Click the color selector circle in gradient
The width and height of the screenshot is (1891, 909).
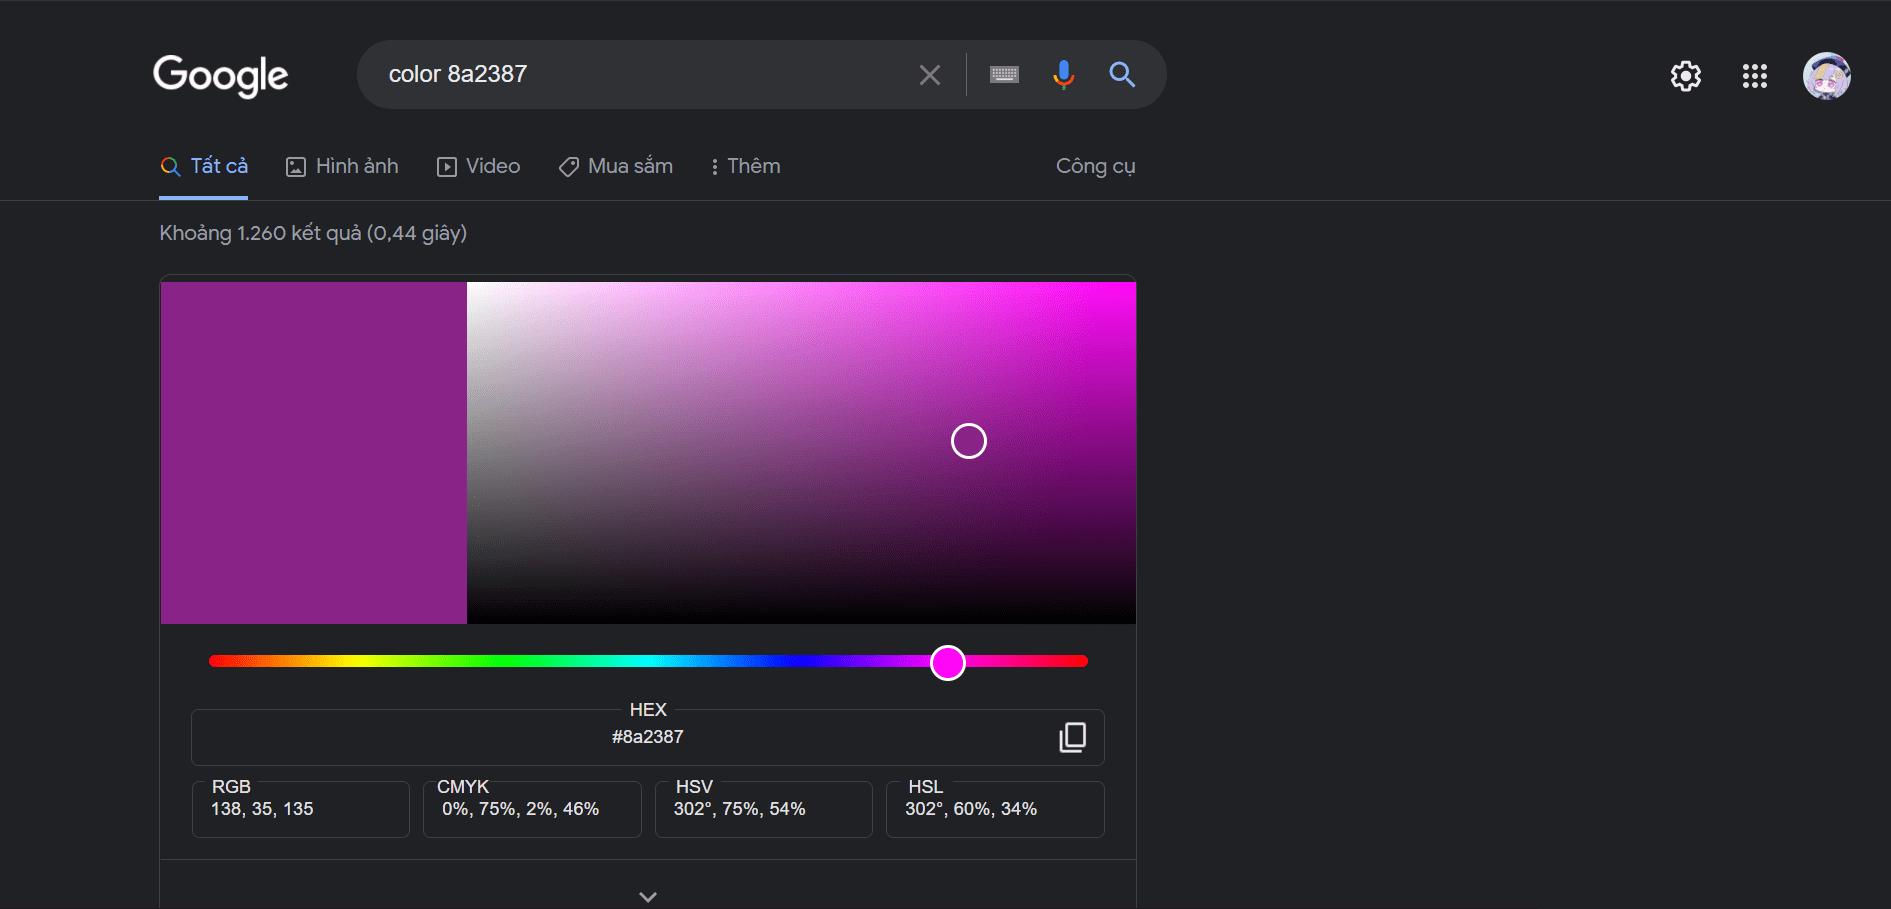tap(969, 441)
